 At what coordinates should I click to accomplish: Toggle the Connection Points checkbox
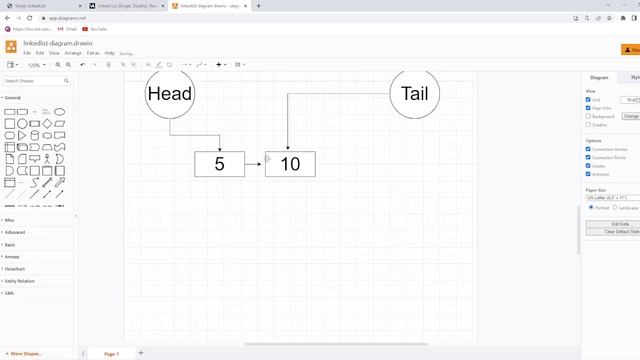pos(588,157)
